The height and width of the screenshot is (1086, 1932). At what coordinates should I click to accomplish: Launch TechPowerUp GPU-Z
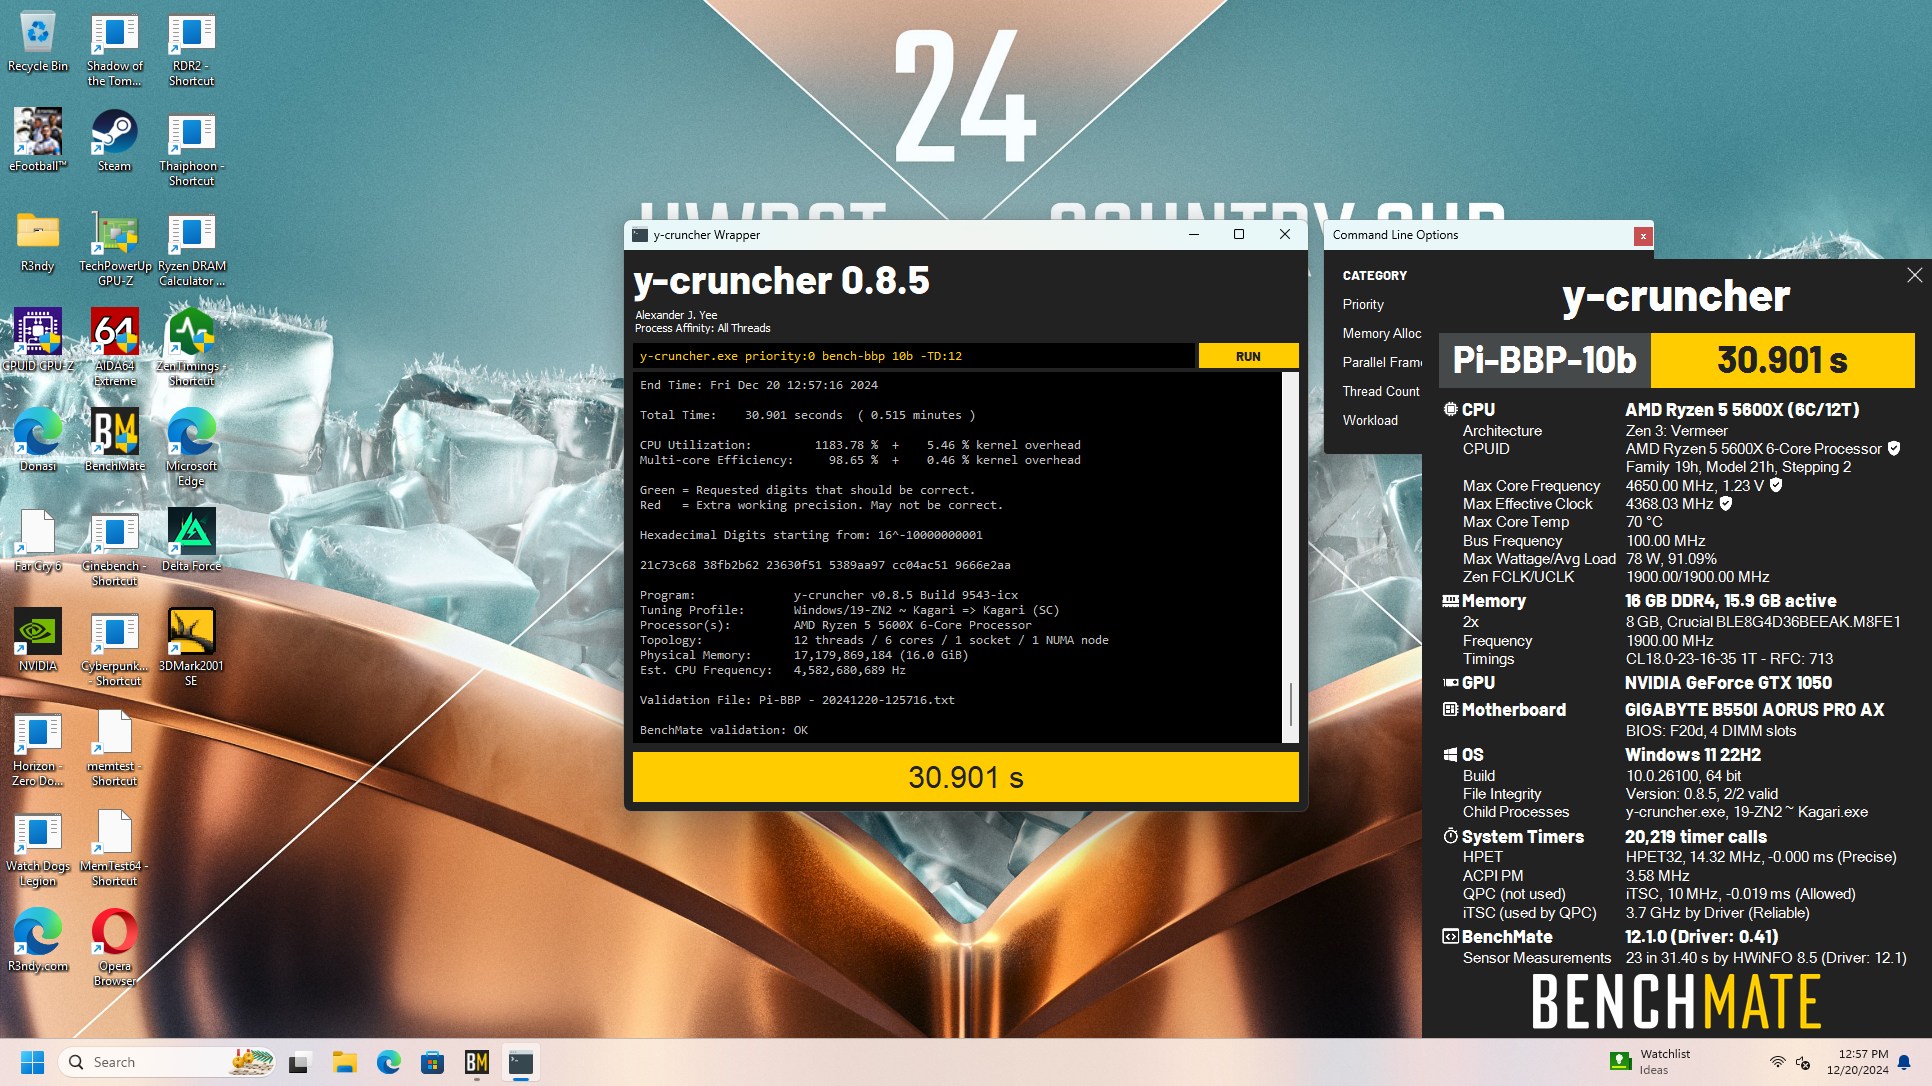click(115, 249)
